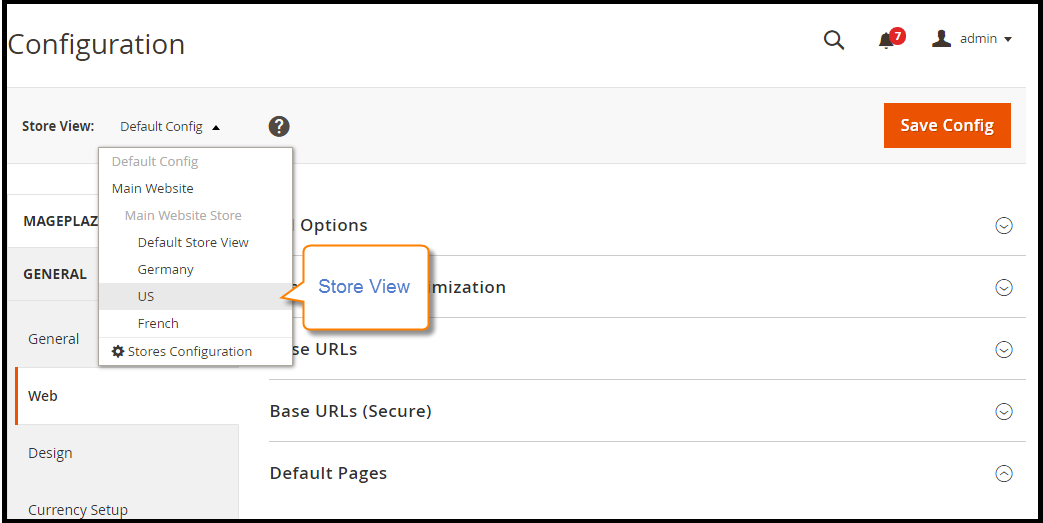Toggle the Default Config store view dropdown
The height and width of the screenshot is (523, 1043).
tap(170, 126)
